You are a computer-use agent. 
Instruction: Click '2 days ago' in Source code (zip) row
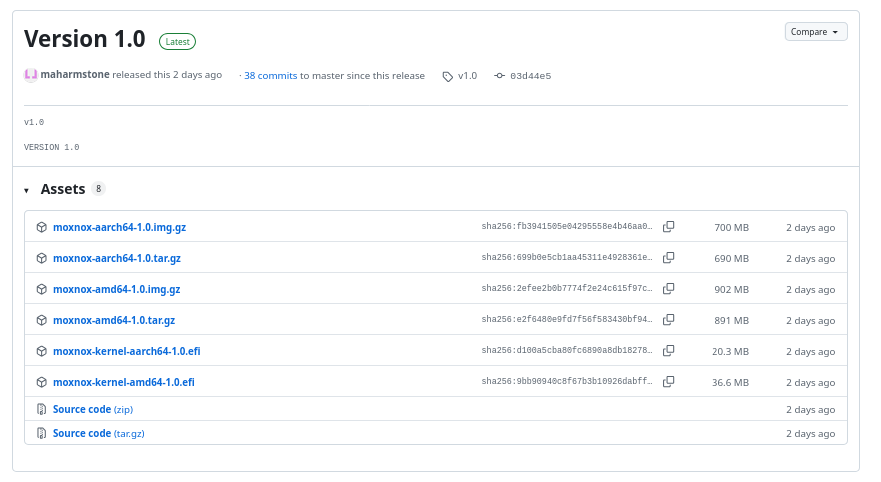pos(811,410)
